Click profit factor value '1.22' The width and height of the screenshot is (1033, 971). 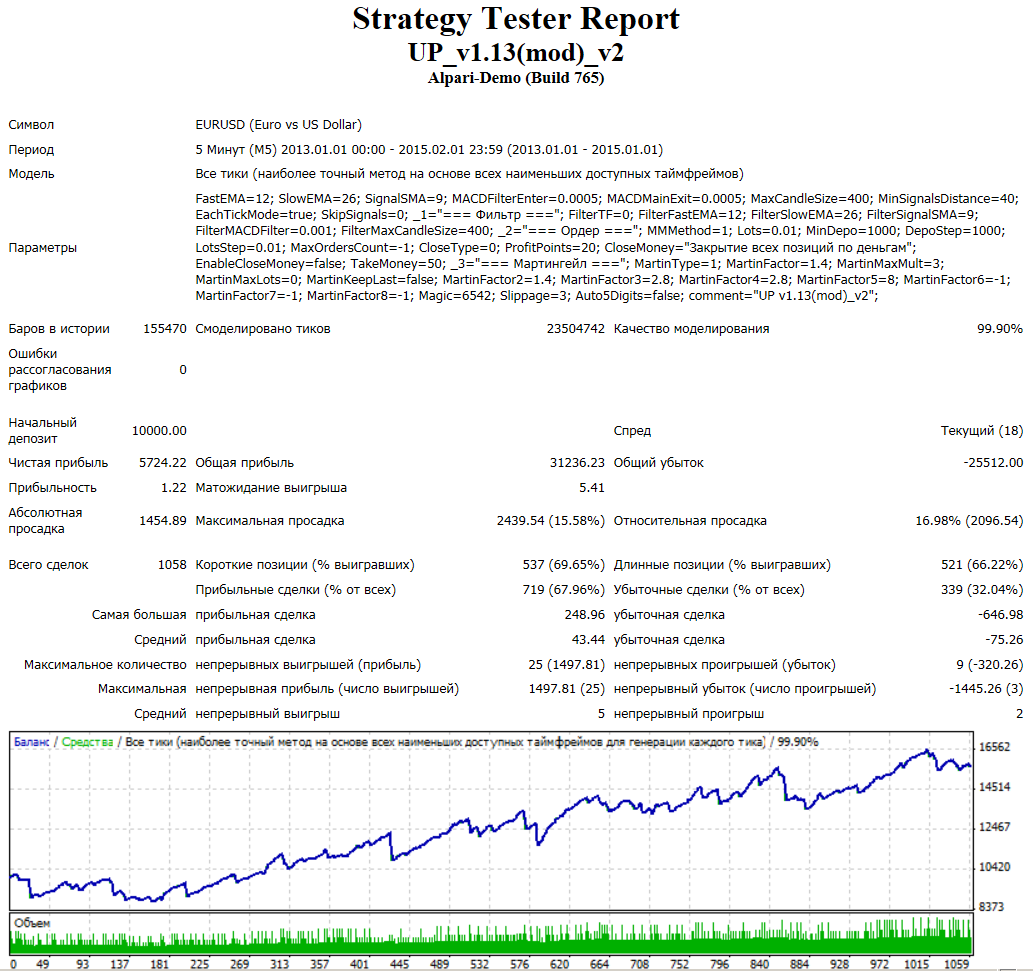174,488
